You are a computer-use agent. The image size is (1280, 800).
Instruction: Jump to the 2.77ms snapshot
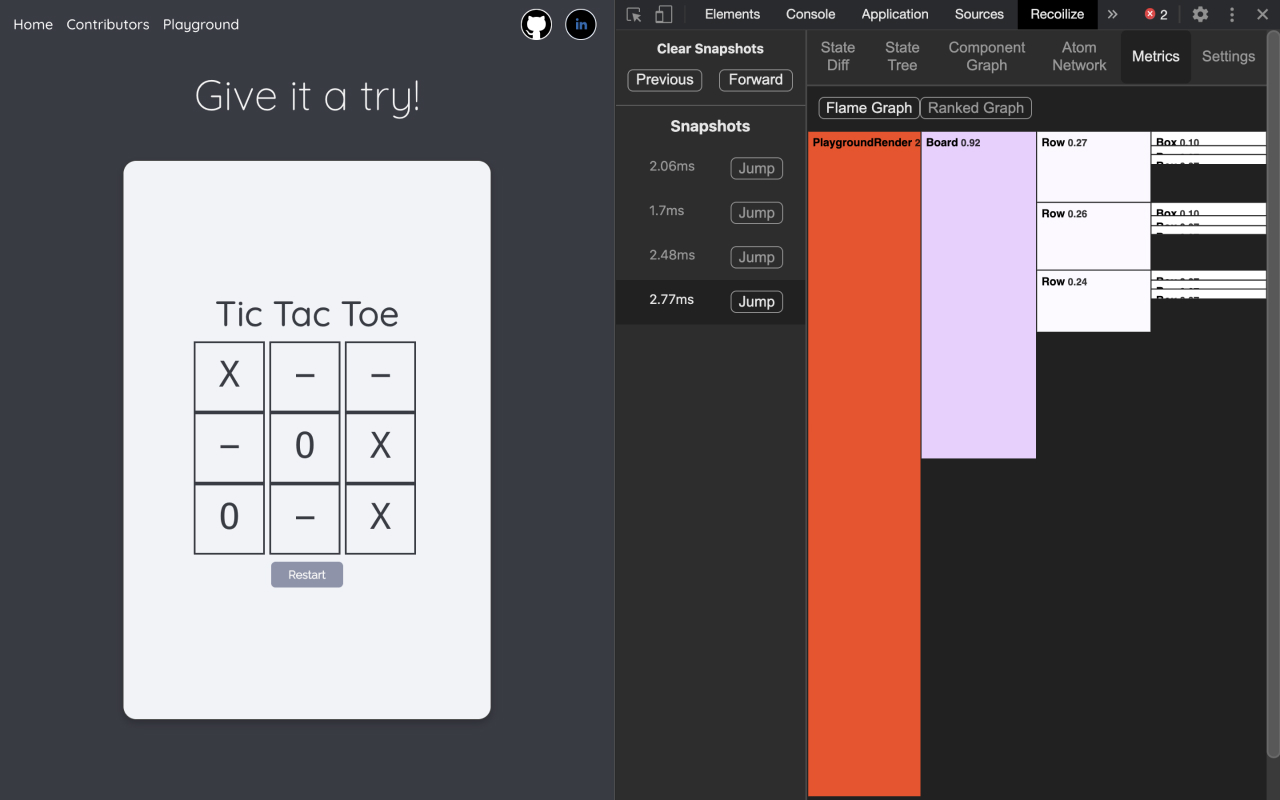point(756,301)
